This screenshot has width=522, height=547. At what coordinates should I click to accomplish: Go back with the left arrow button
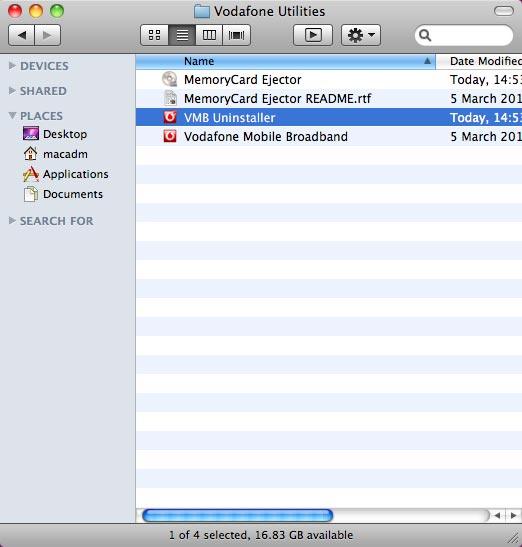(x=22, y=35)
